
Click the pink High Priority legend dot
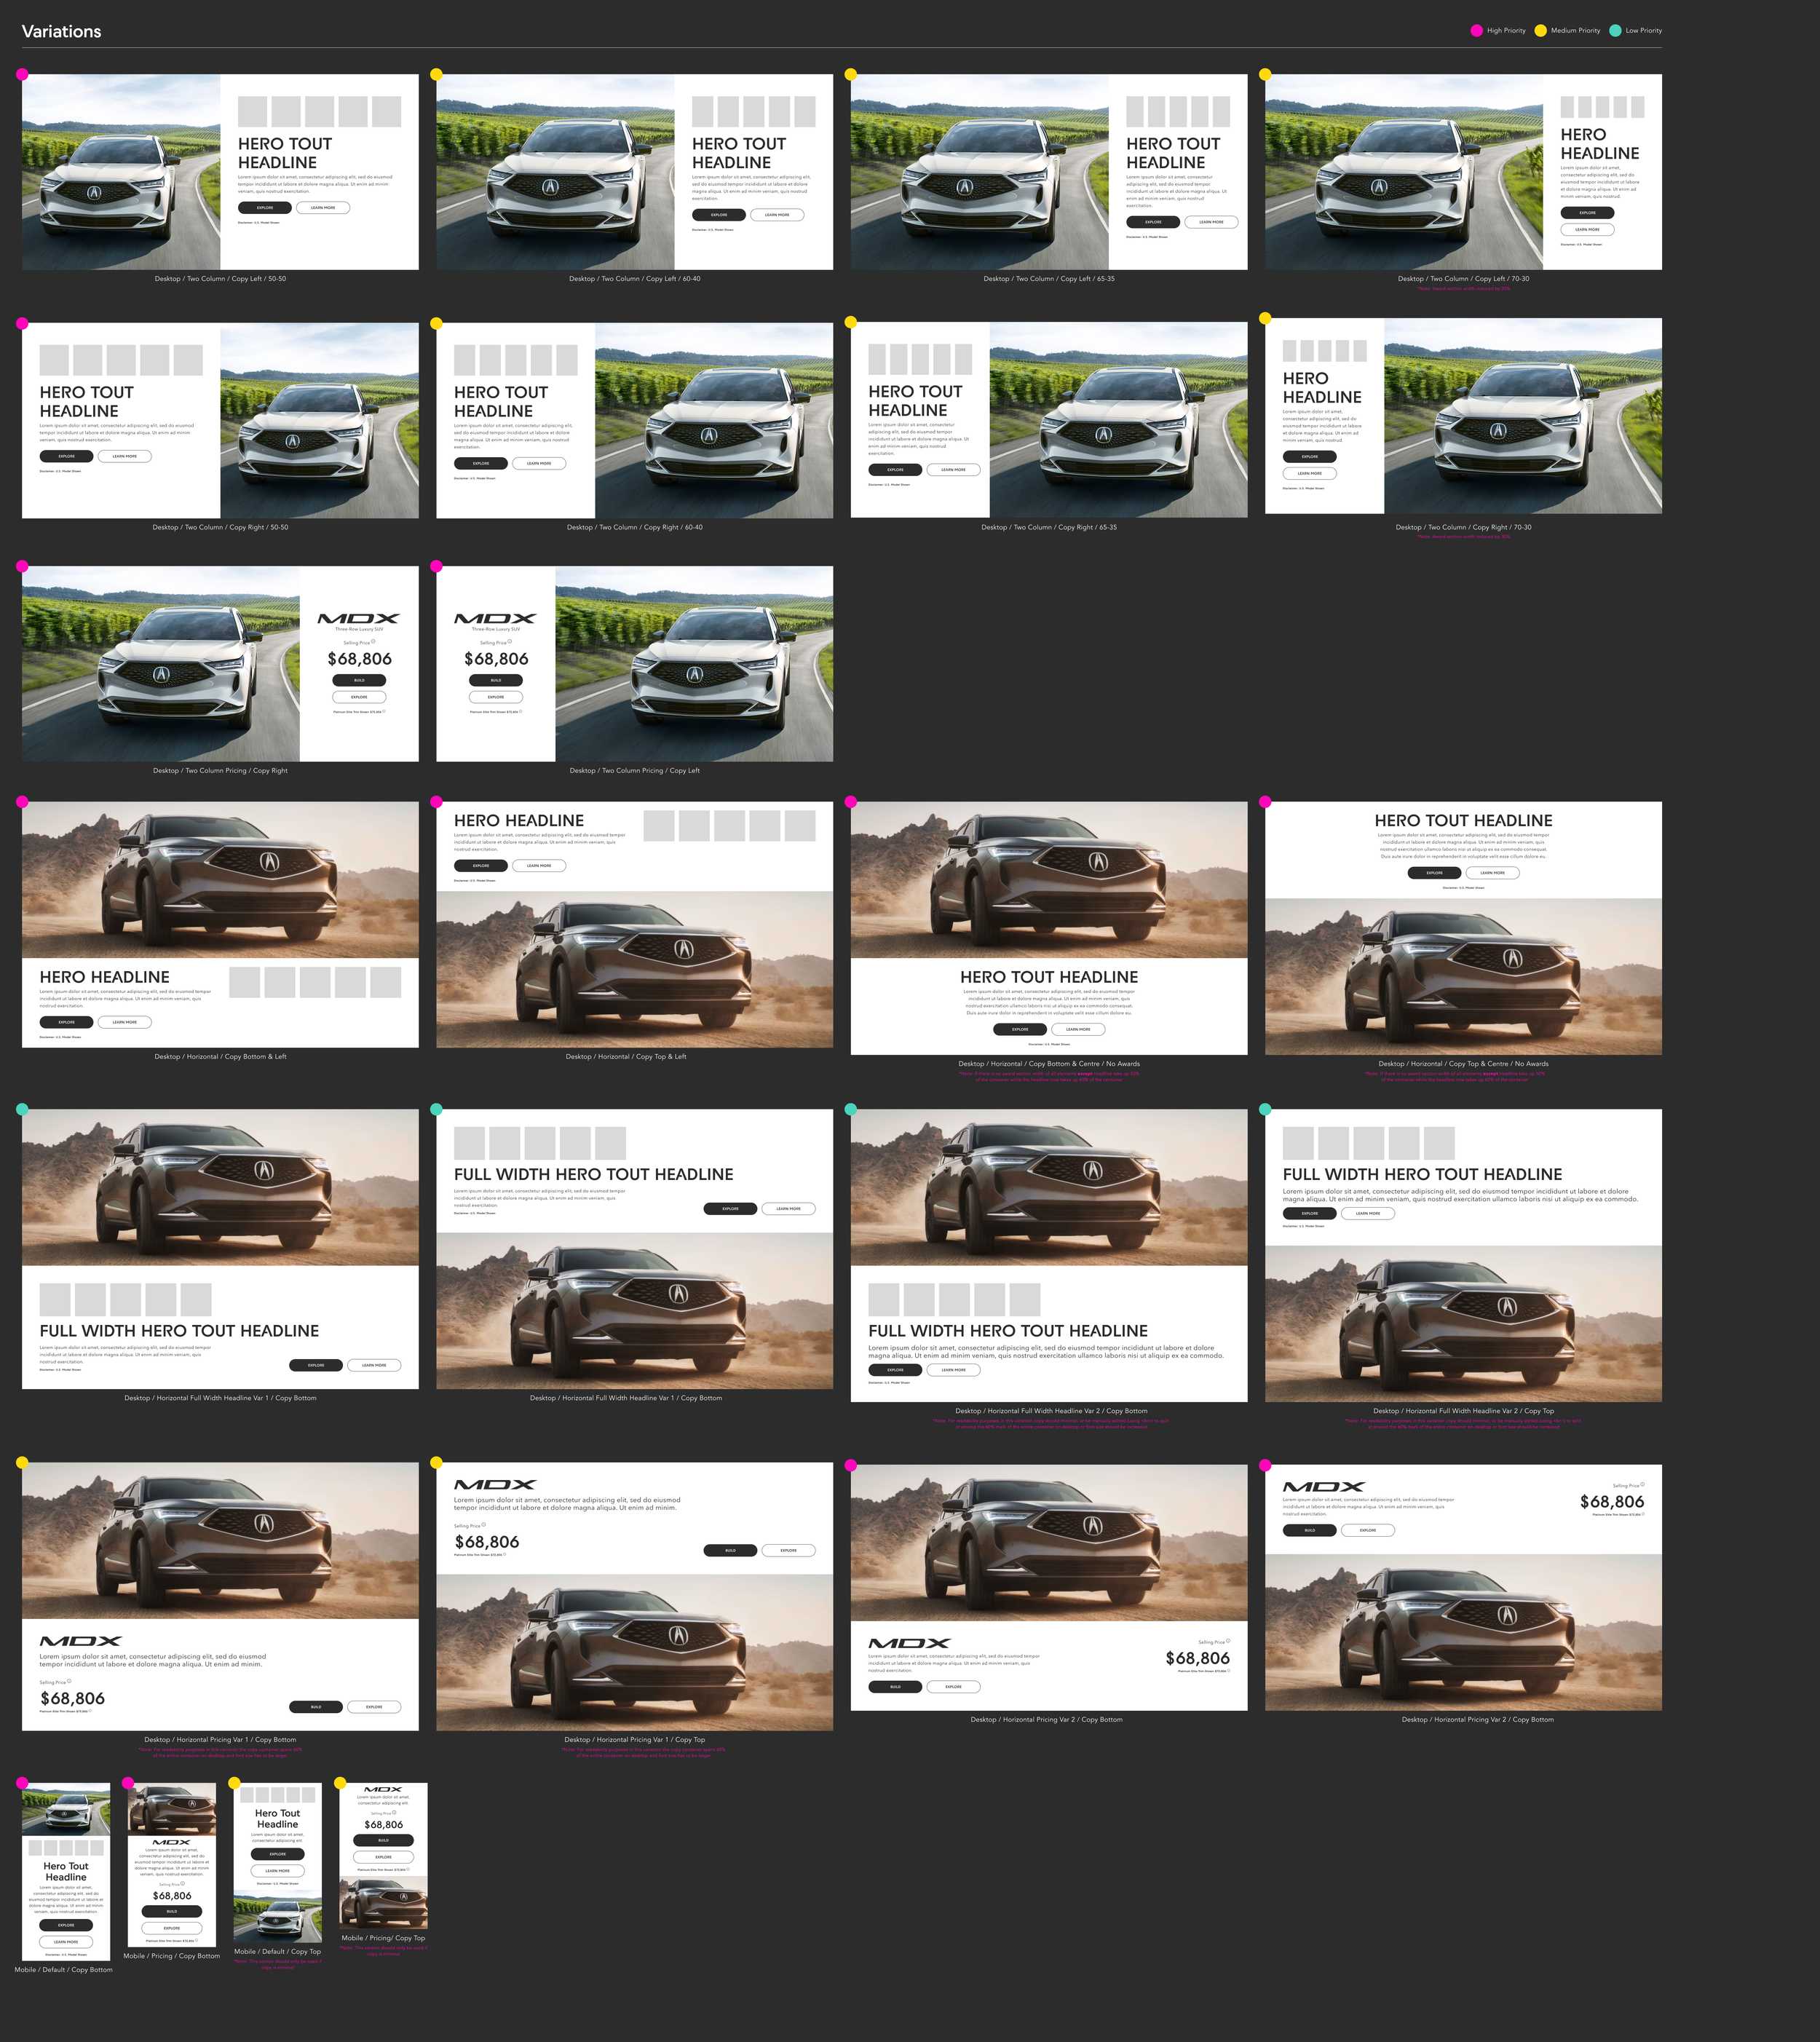pos(1476,31)
